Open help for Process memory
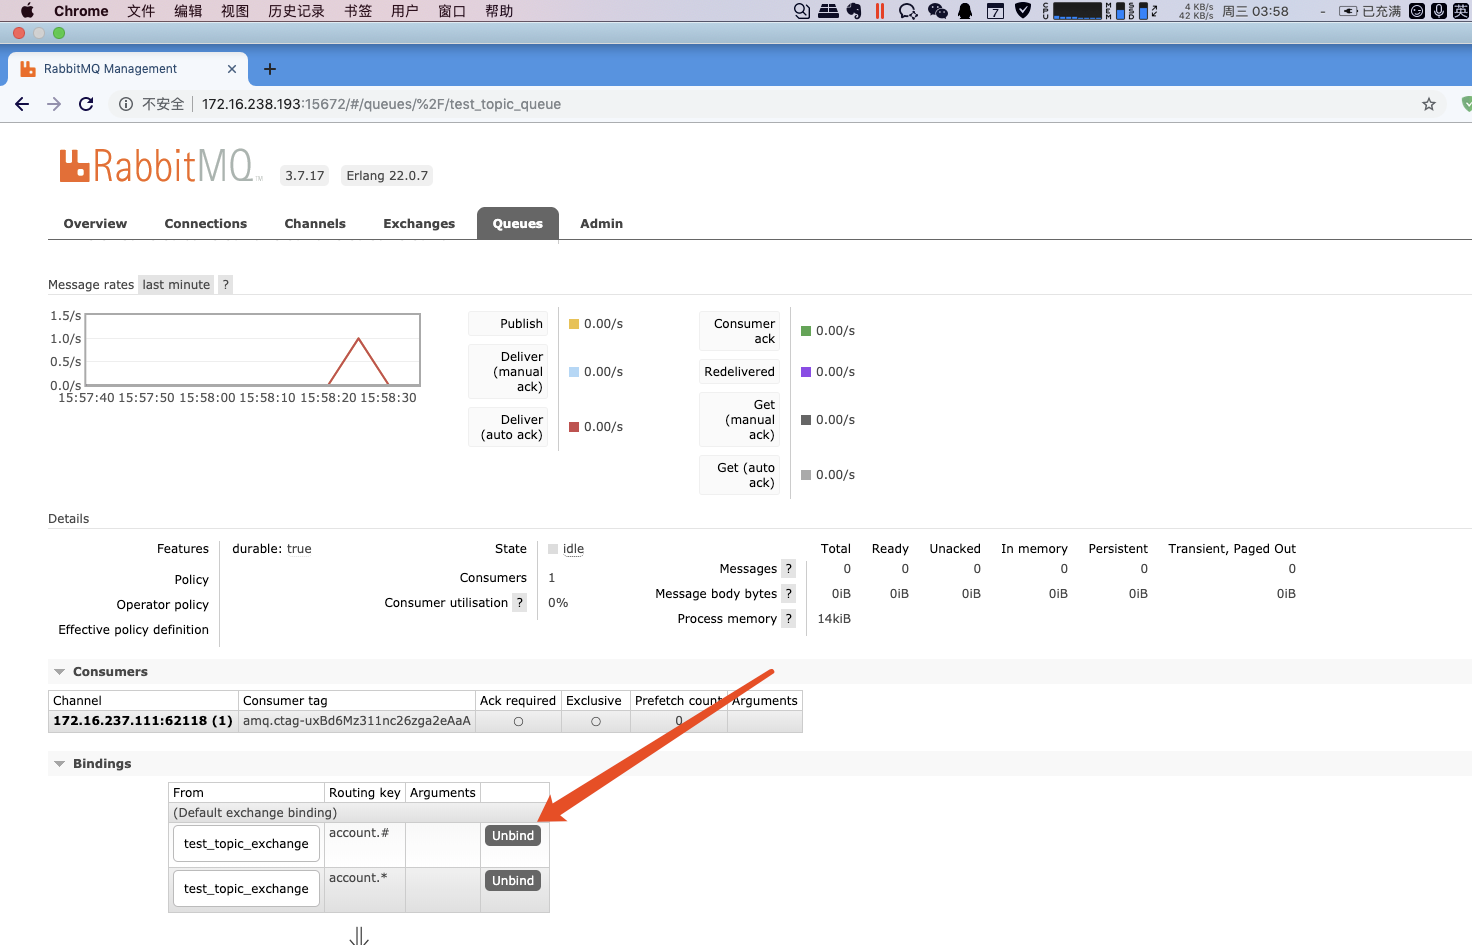This screenshot has width=1472, height=945. [788, 618]
